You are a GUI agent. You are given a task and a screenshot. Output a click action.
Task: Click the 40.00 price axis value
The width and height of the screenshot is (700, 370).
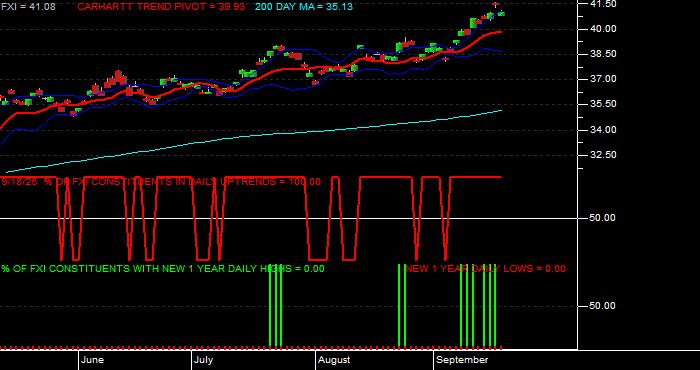tap(604, 29)
